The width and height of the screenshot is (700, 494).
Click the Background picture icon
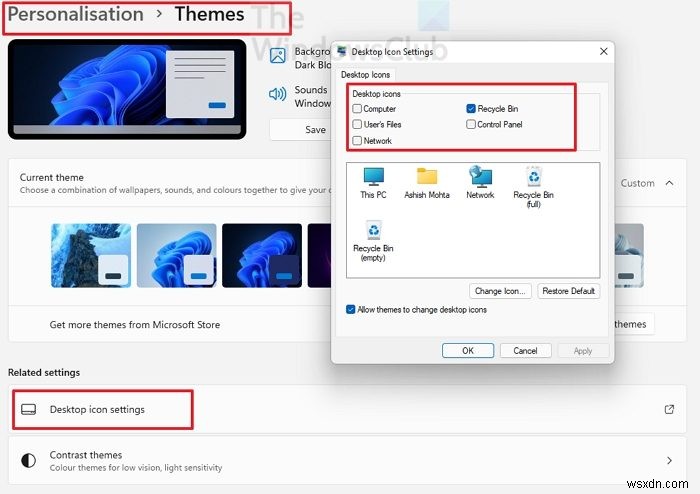point(278,56)
